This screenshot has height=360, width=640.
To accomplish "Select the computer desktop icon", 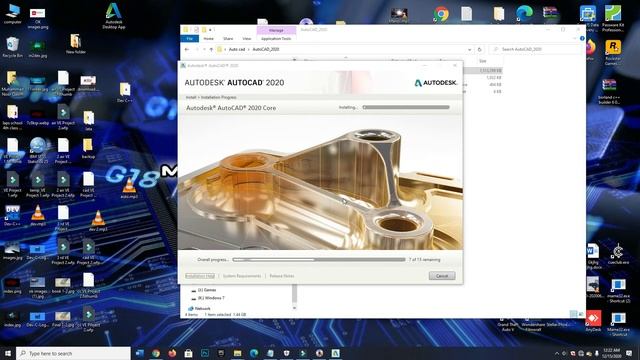I will [12, 14].
